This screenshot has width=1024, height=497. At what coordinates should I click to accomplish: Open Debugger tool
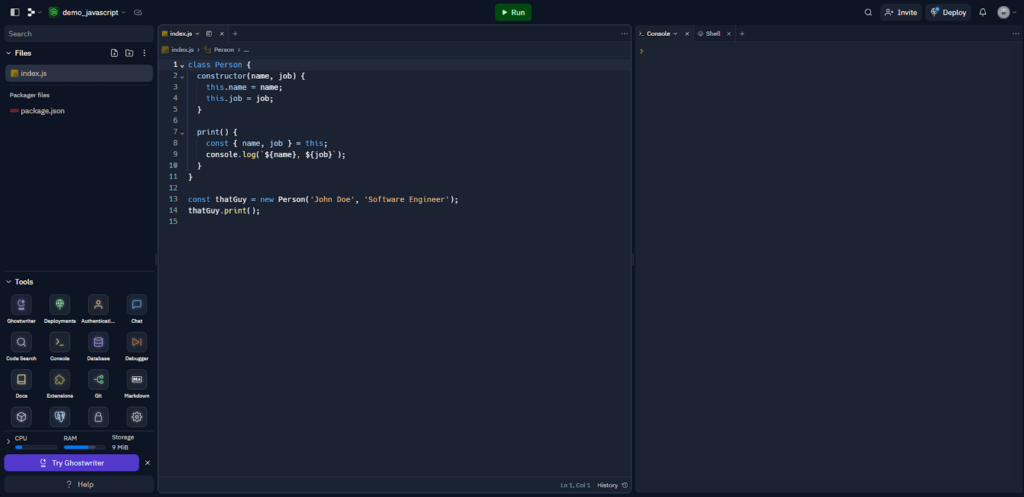(136, 342)
